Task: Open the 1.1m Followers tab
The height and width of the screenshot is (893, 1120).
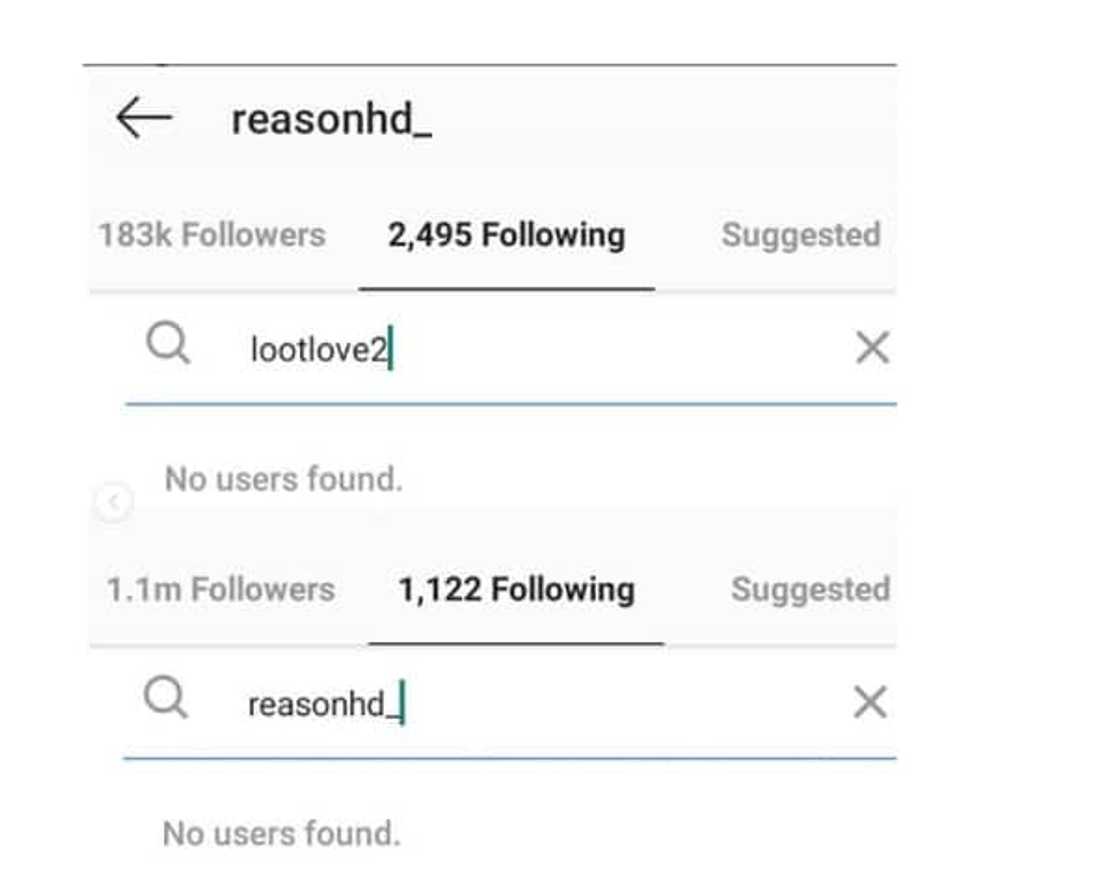Action: 222,589
